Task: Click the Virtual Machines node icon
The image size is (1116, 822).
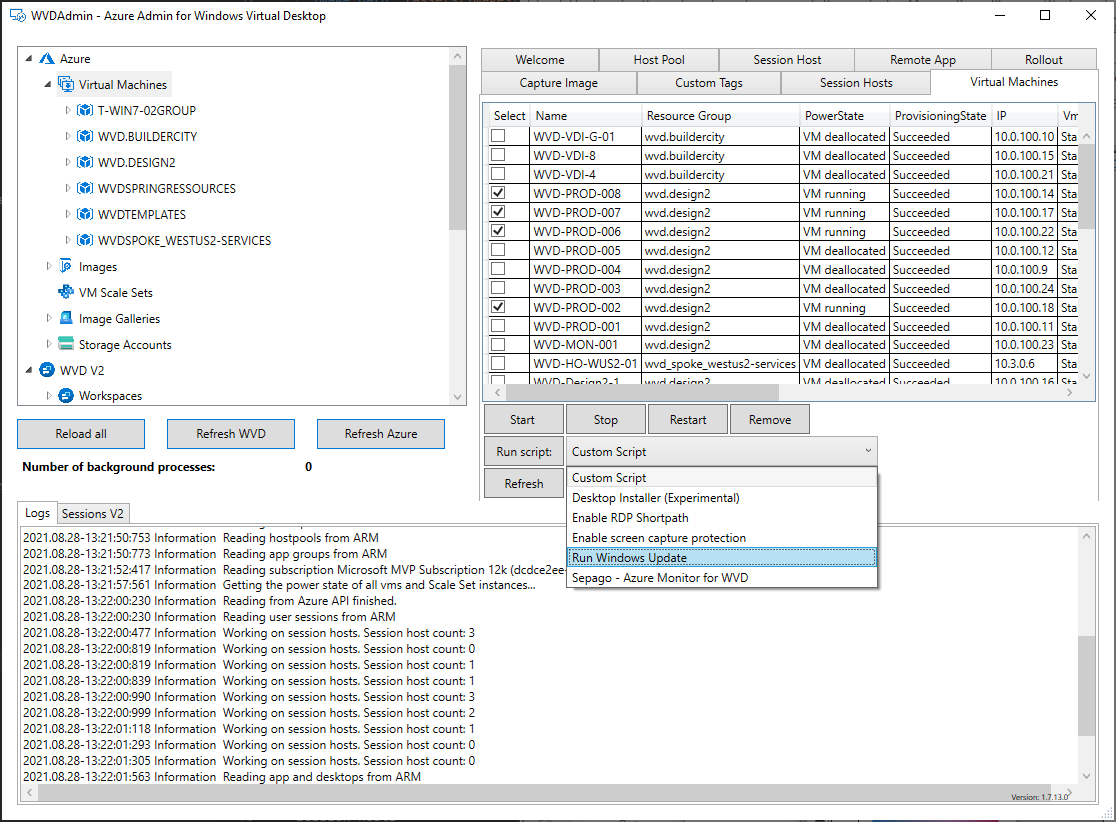Action: tap(65, 85)
